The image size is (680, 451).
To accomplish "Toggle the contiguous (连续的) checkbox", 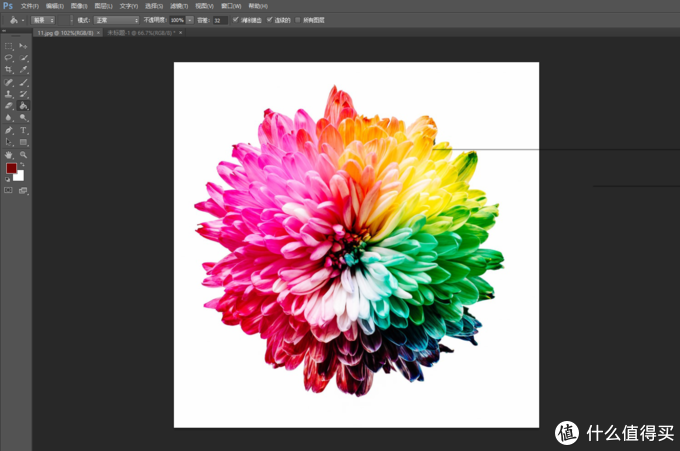I will click(x=270, y=20).
